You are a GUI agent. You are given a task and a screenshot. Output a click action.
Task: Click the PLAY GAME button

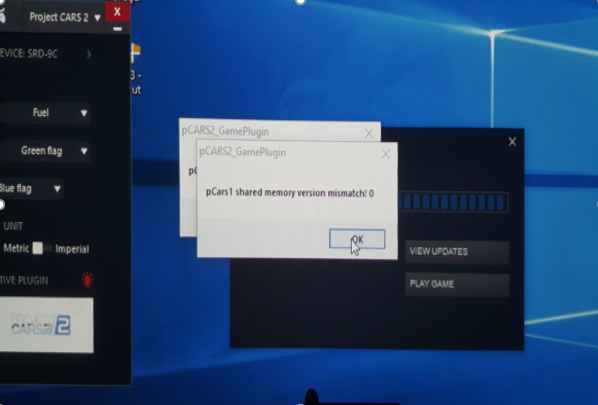tap(457, 284)
